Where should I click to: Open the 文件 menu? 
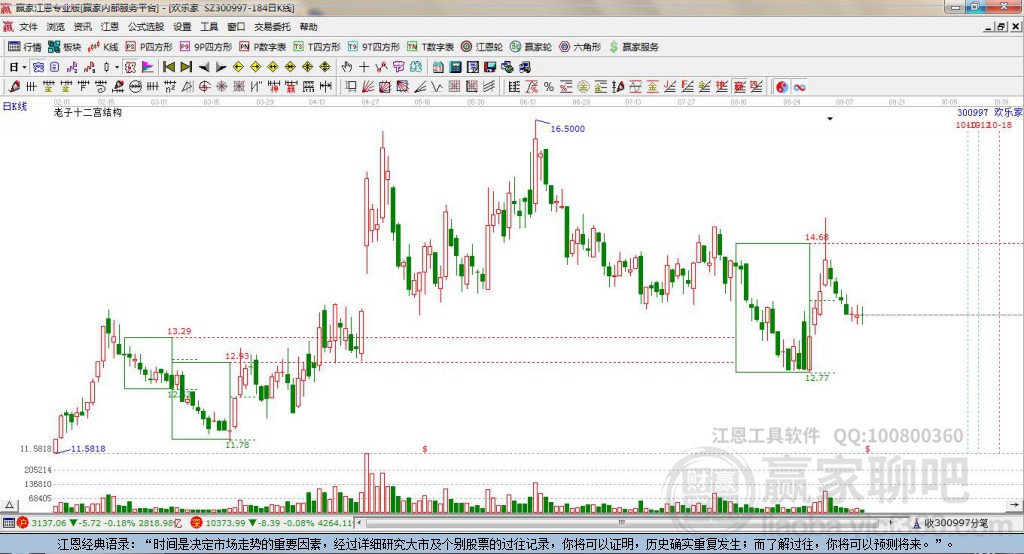point(28,27)
